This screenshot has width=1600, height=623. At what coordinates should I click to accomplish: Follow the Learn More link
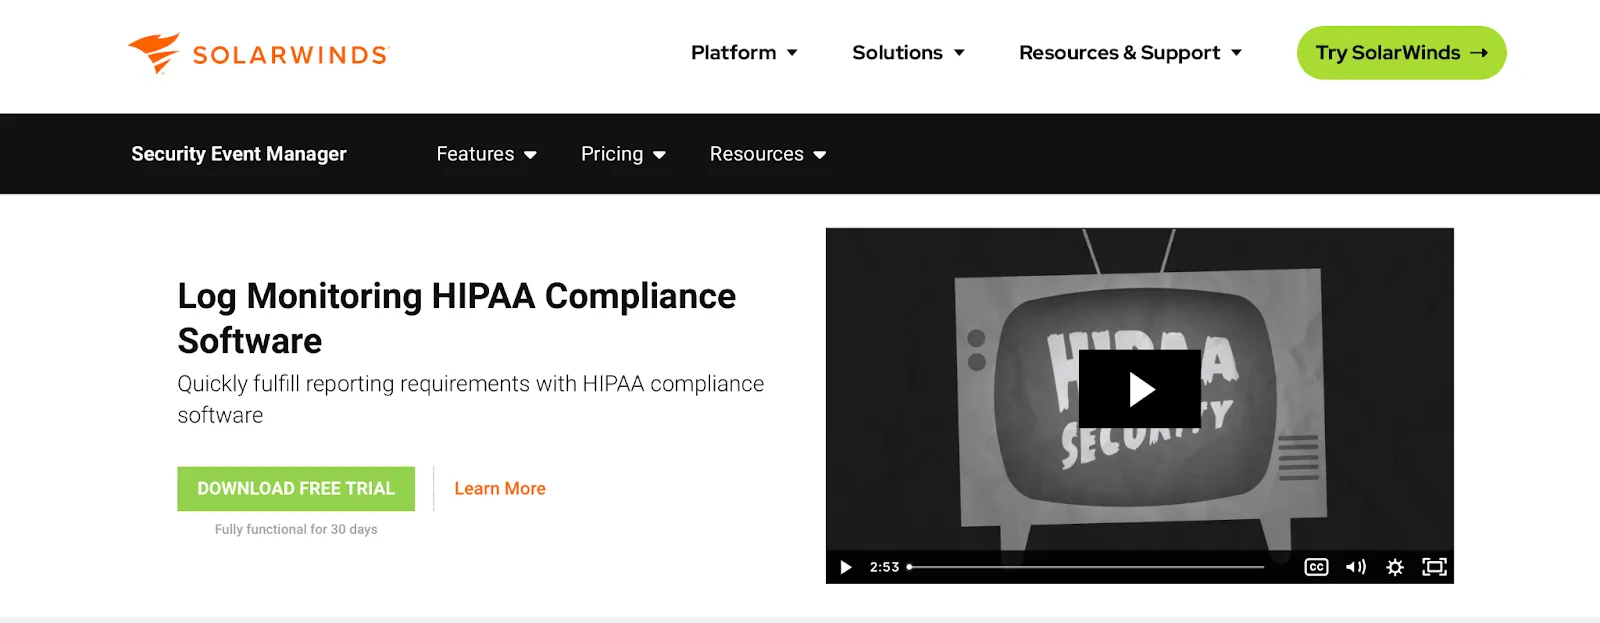[500, 488]
